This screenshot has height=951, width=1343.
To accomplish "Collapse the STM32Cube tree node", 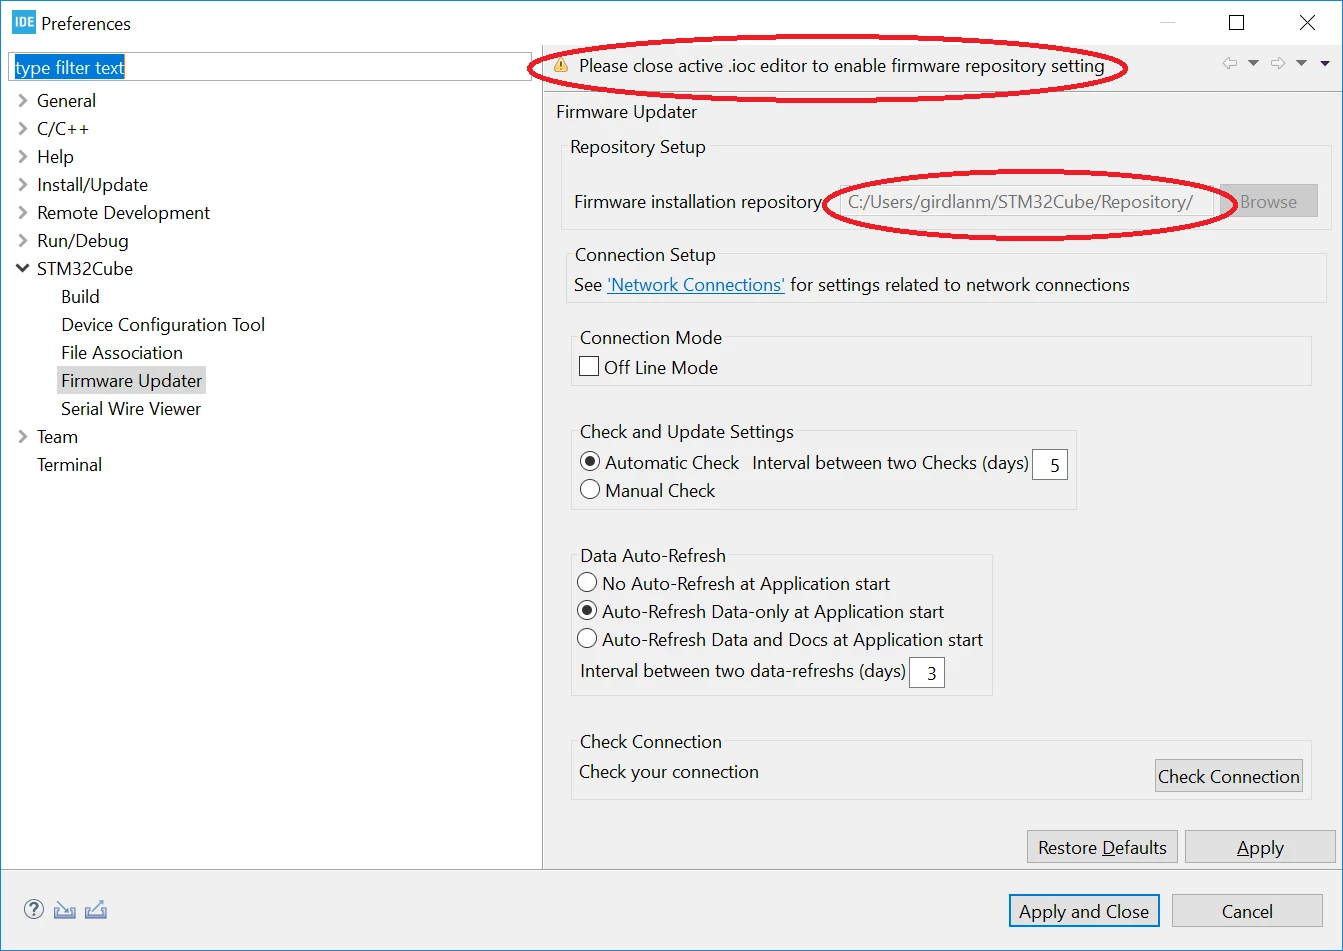I will [x=23, y=269].
